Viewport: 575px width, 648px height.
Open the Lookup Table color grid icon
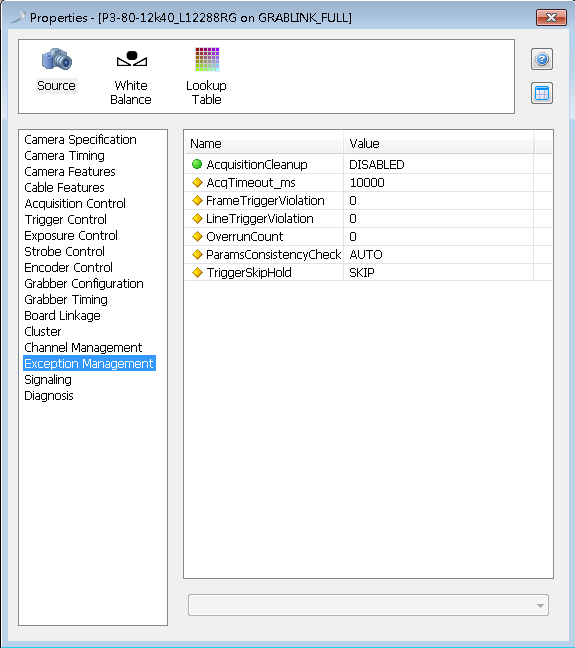pos(207,59)
